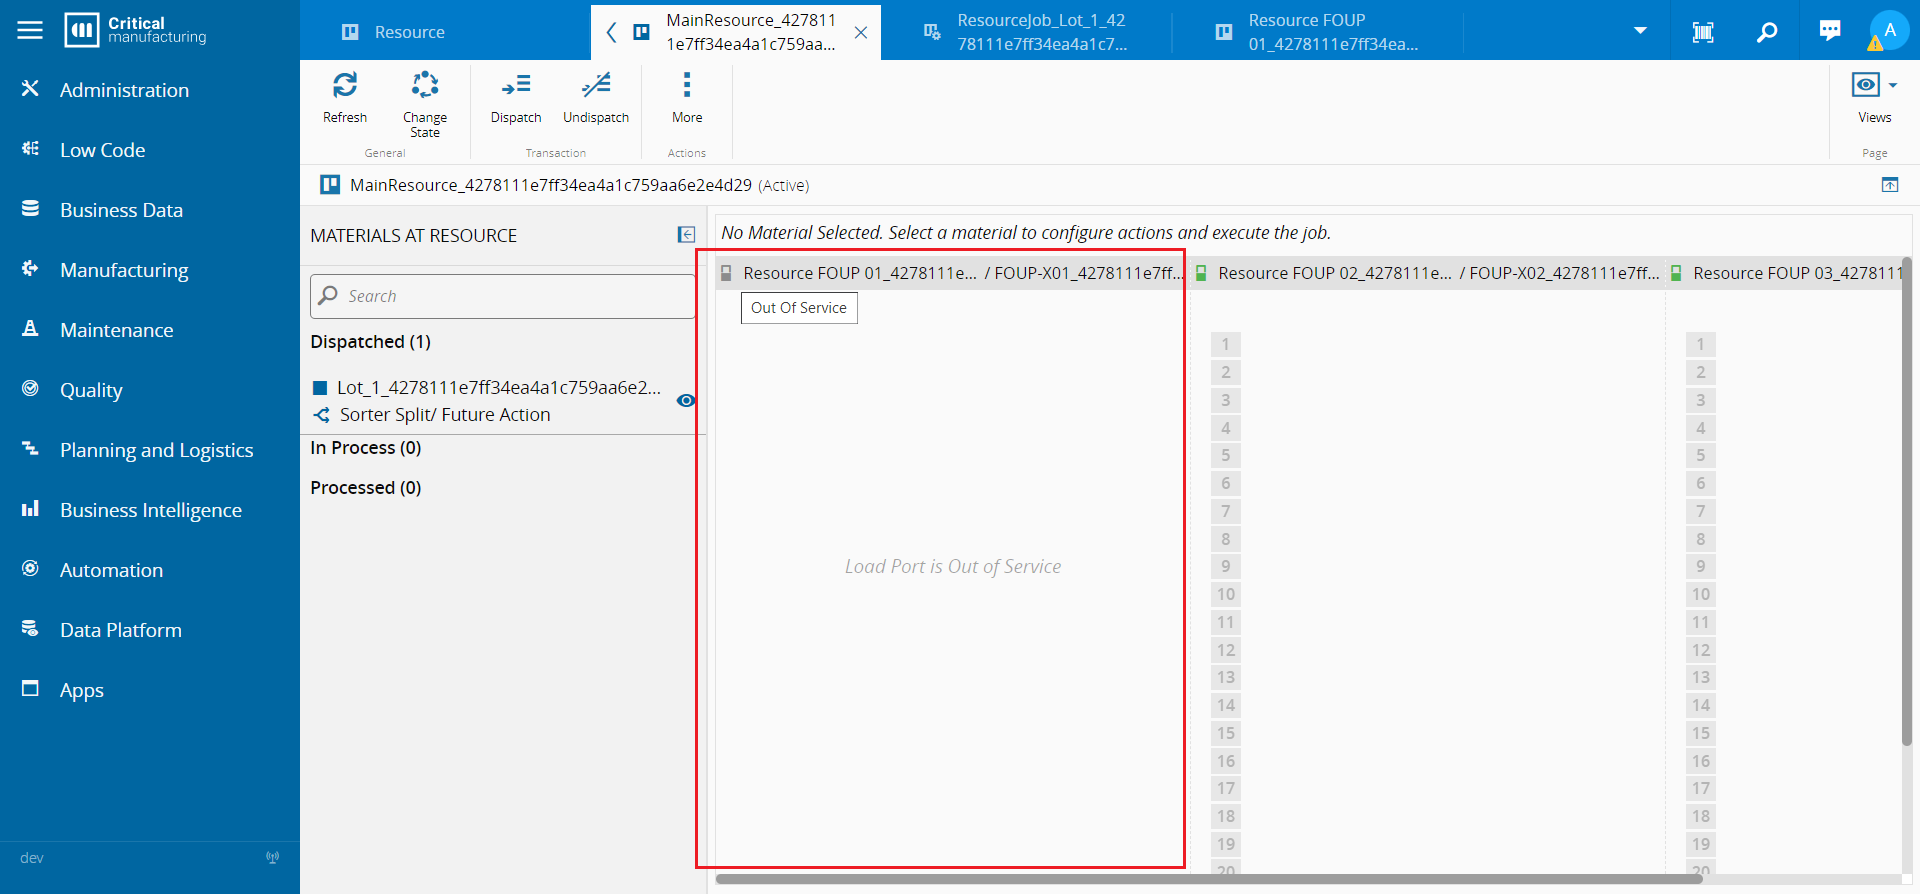
Task: Select slot 1 in Resource FOUP 02
Action: [x=1226, y=345]
